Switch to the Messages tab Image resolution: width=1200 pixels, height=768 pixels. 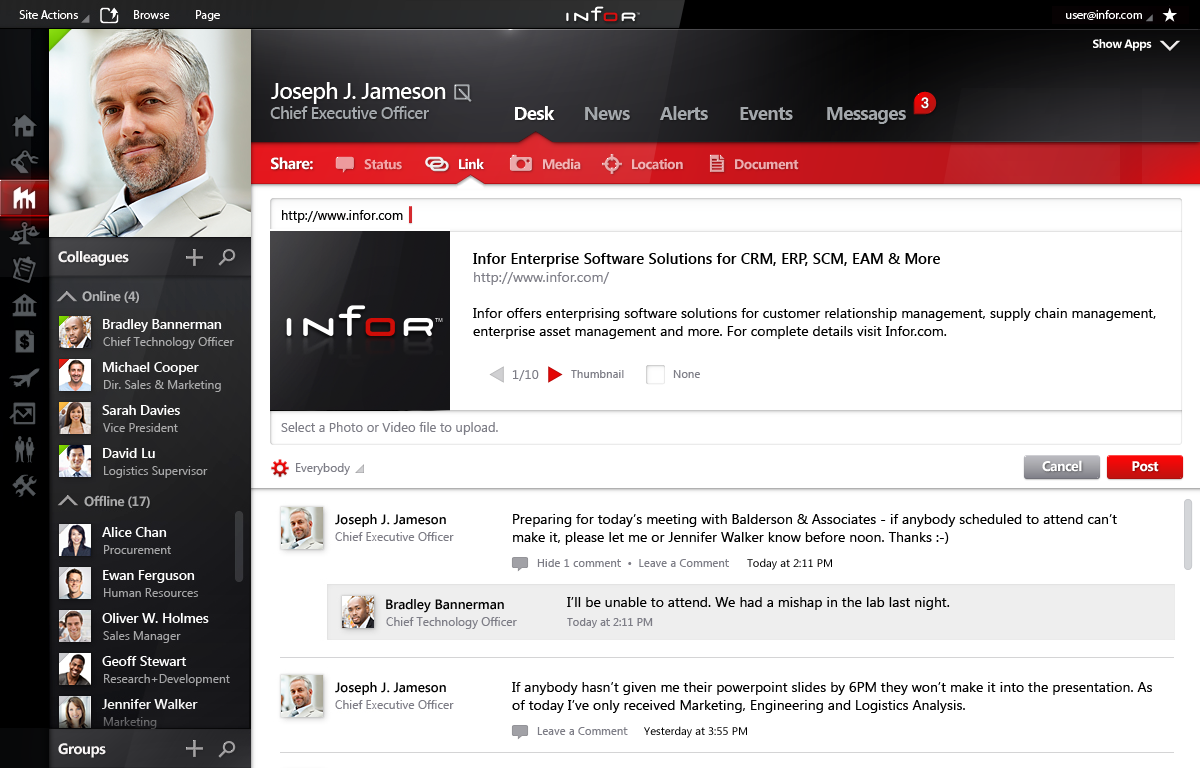[866, 114]
